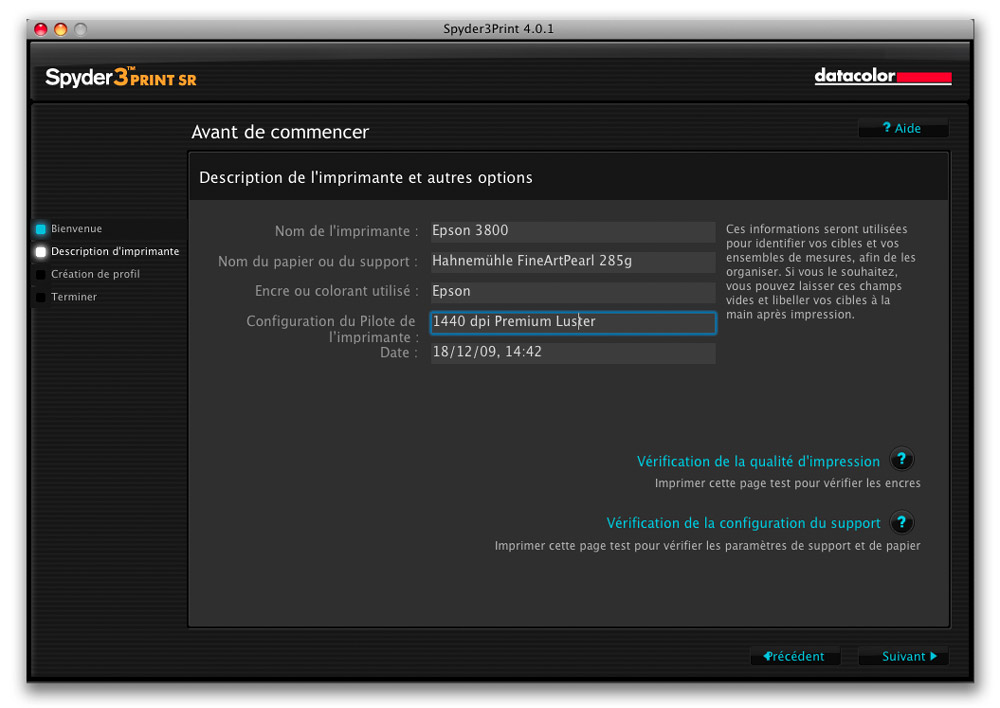This screenshot has height=708, width=1000.
Task: Focus the Nom de l'imprimante field
Action: click(x=573, y=231)
